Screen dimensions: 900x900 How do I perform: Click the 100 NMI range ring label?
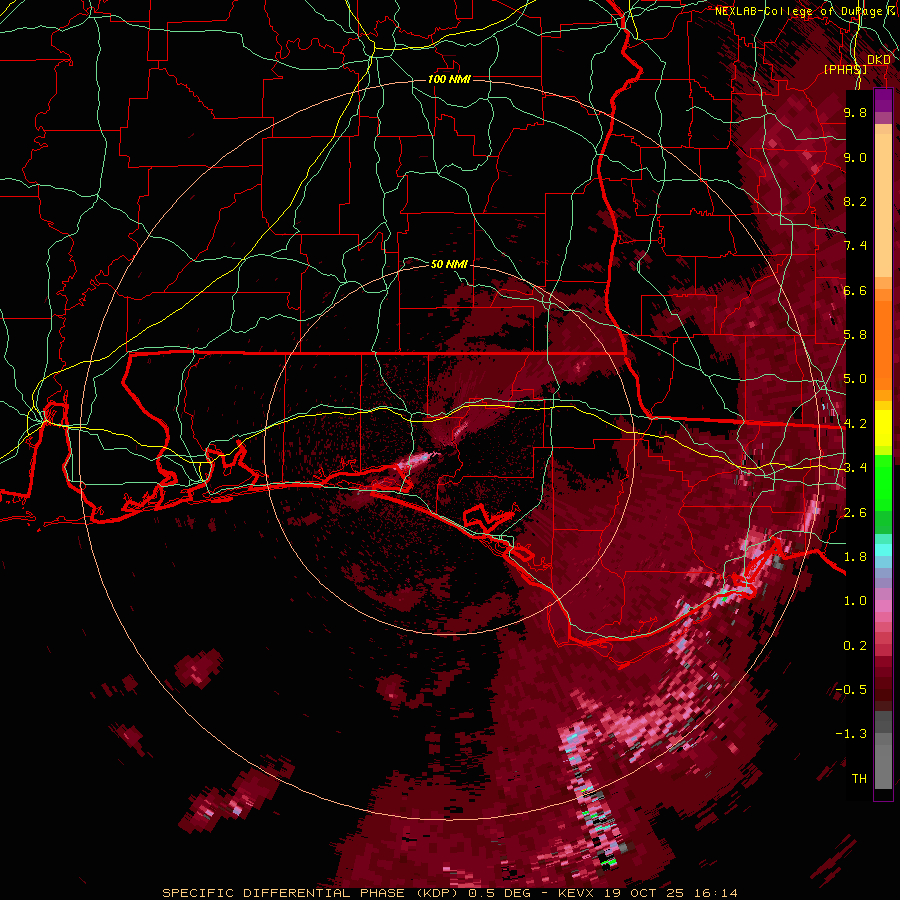click(x=449, y=79)
